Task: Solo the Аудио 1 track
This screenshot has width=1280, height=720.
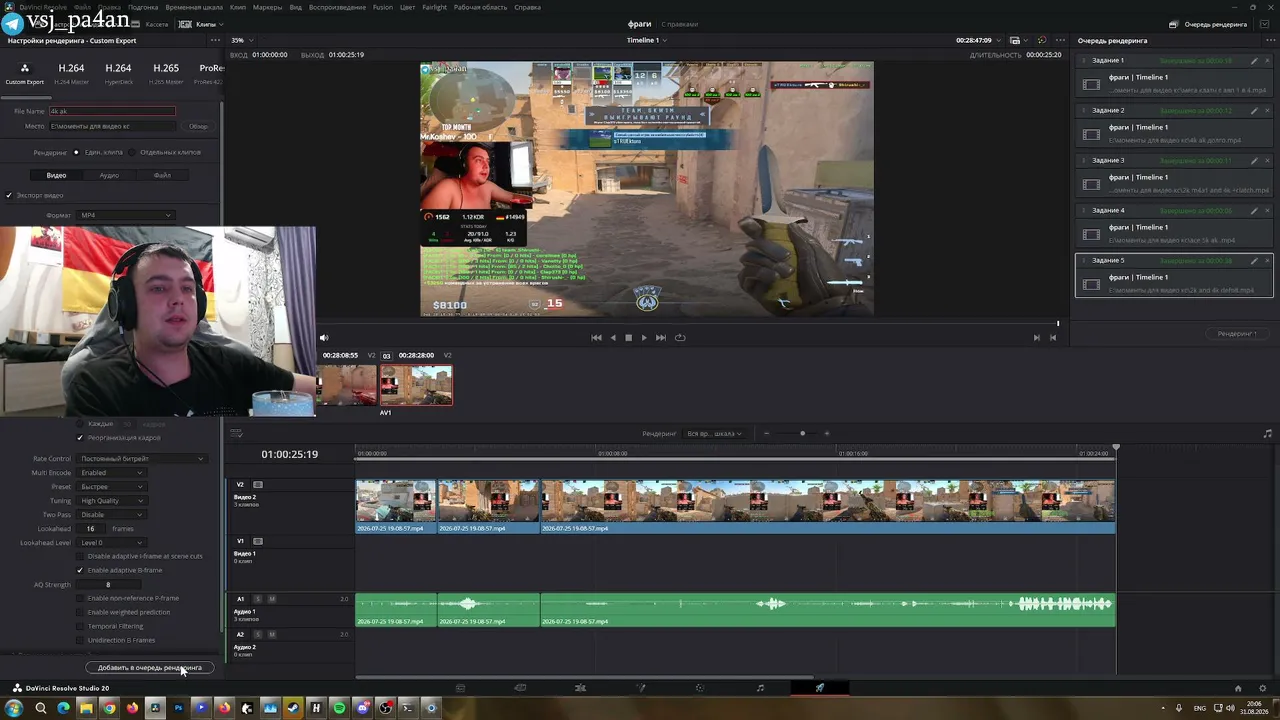Action: (x=257, y=599)
